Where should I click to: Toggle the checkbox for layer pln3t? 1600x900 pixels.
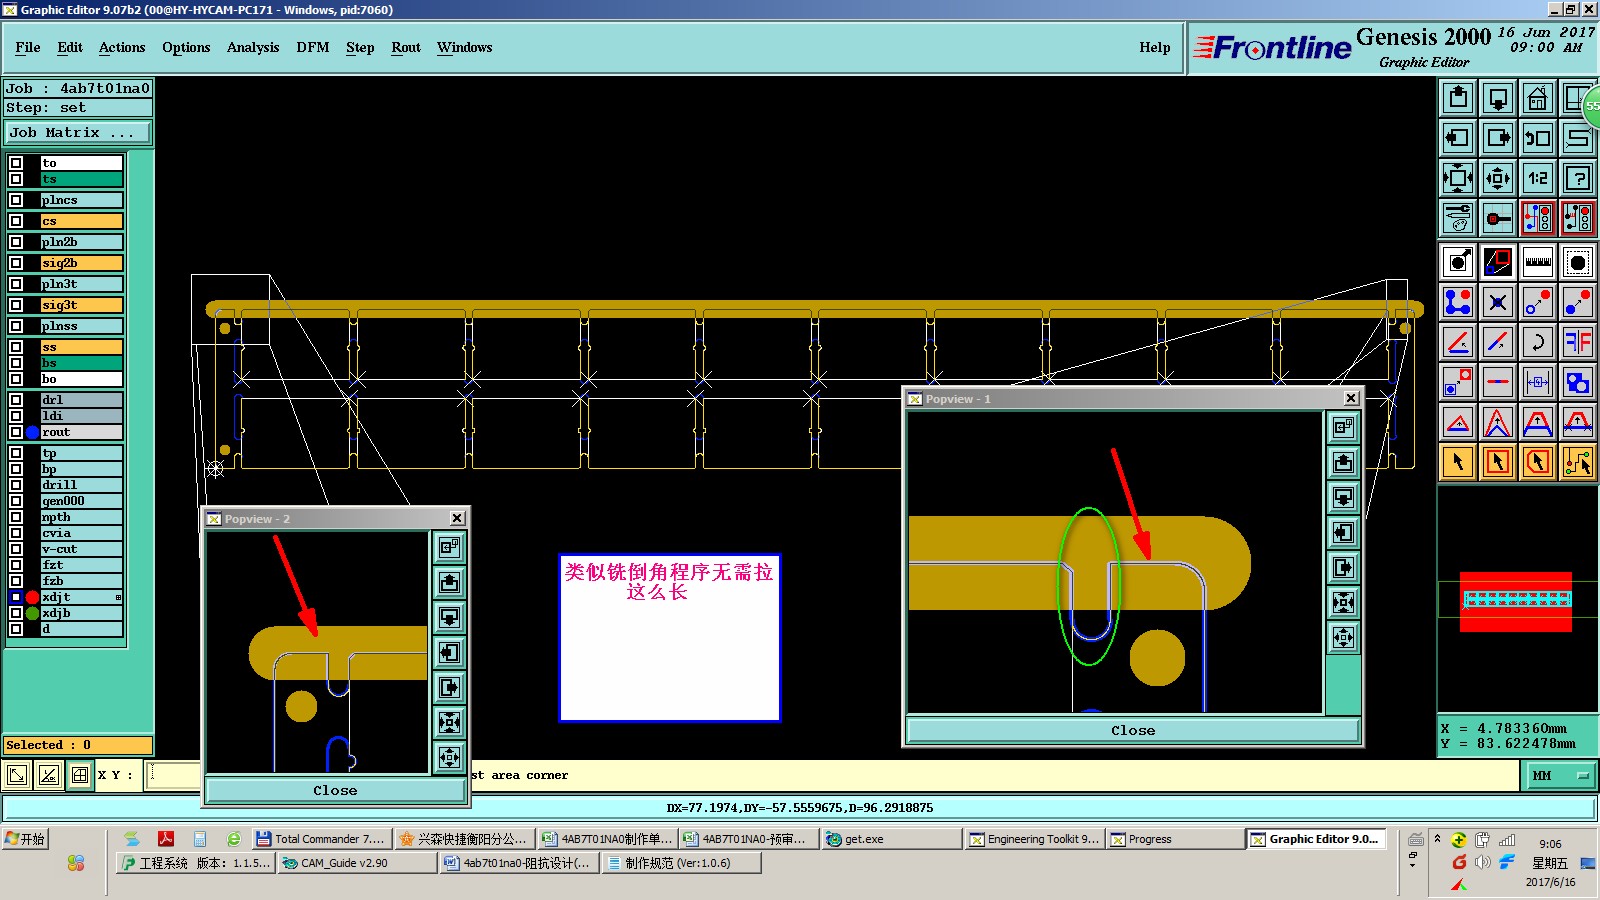pos(16,284)
